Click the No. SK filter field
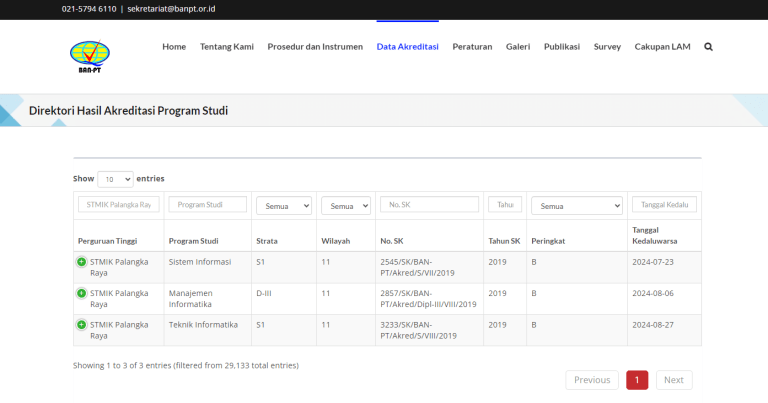The height and width of the screenshot is (403, 768). 429,204
